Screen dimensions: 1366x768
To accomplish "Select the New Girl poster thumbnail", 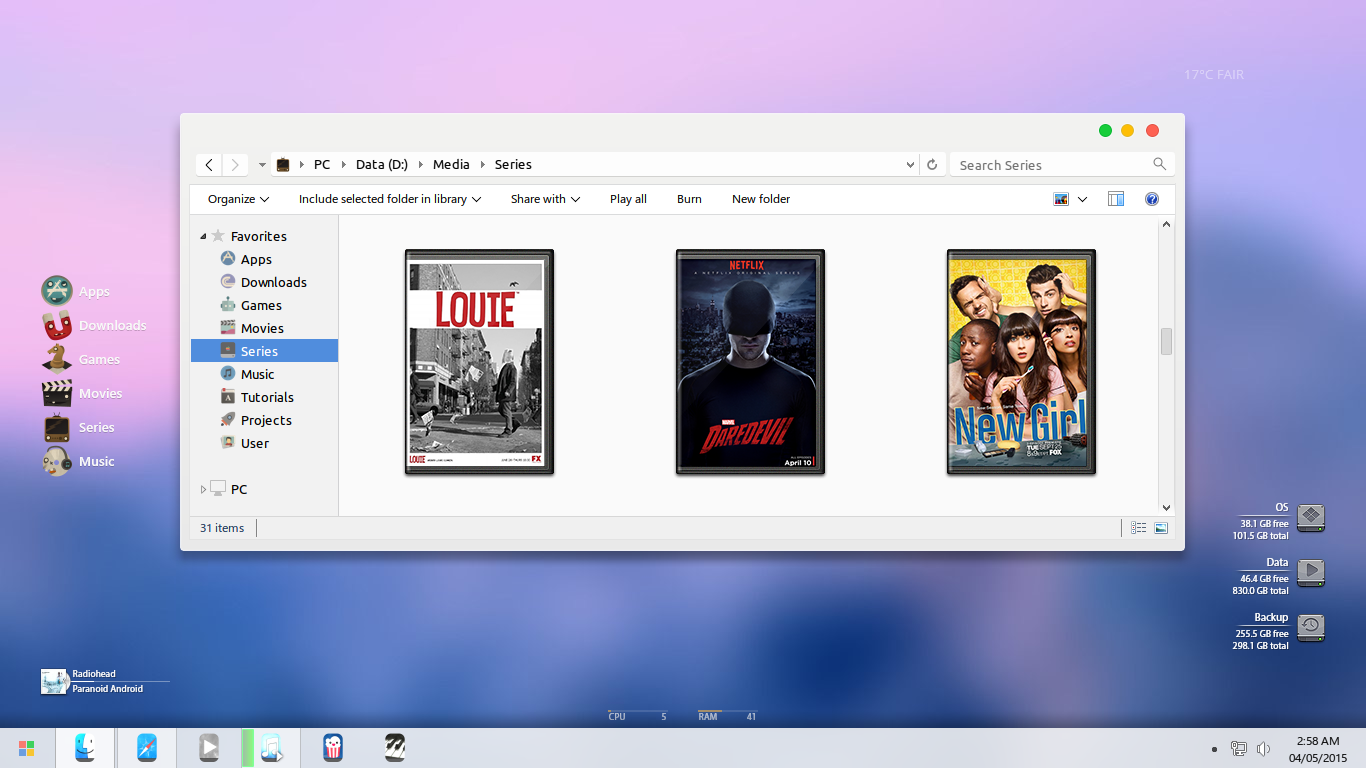I will pos(1021,362).
